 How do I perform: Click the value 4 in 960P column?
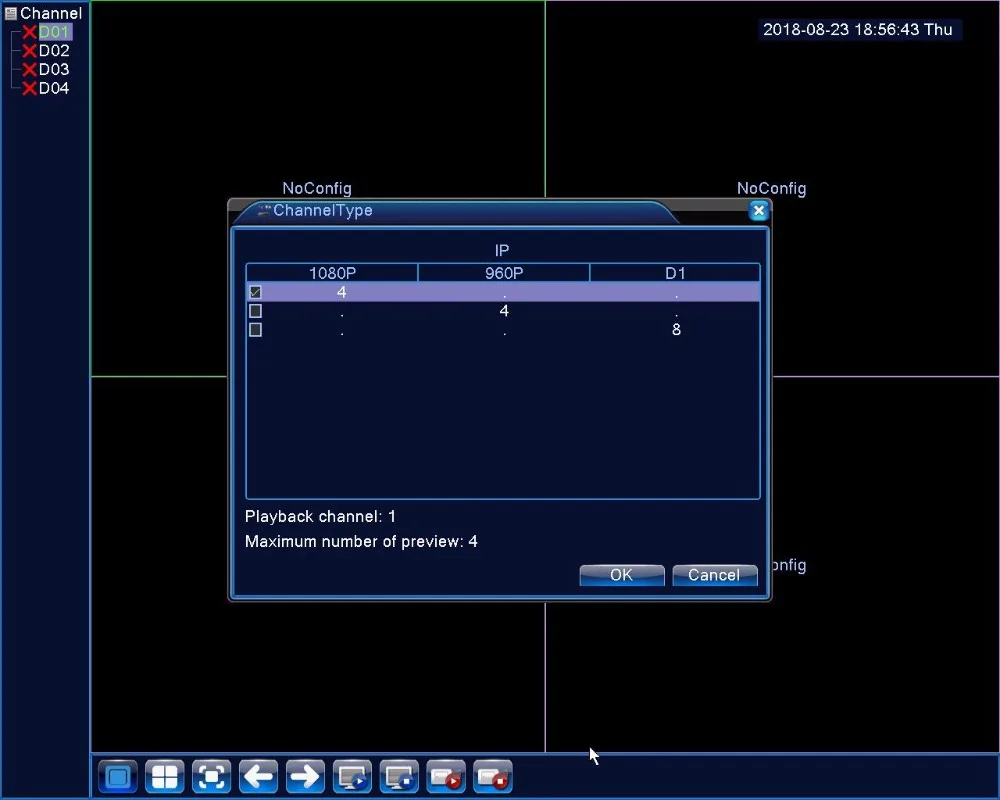click(504, 311)
